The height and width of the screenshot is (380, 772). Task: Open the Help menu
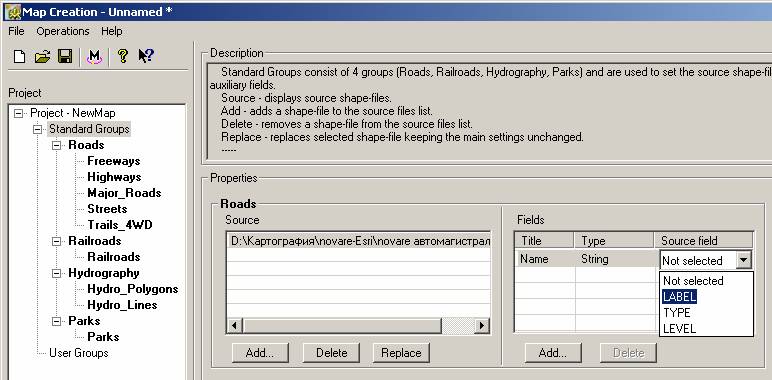[112, 31]
